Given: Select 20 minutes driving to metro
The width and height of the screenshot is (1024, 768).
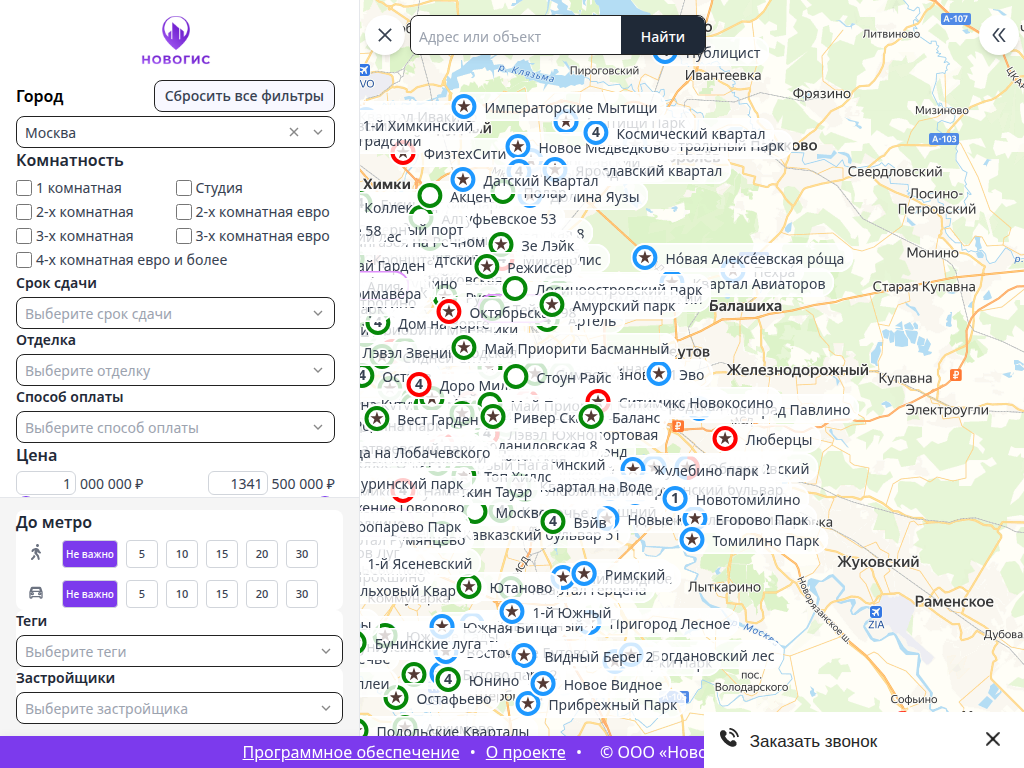Looking at the screenshot, I should [x=262, y=594].
